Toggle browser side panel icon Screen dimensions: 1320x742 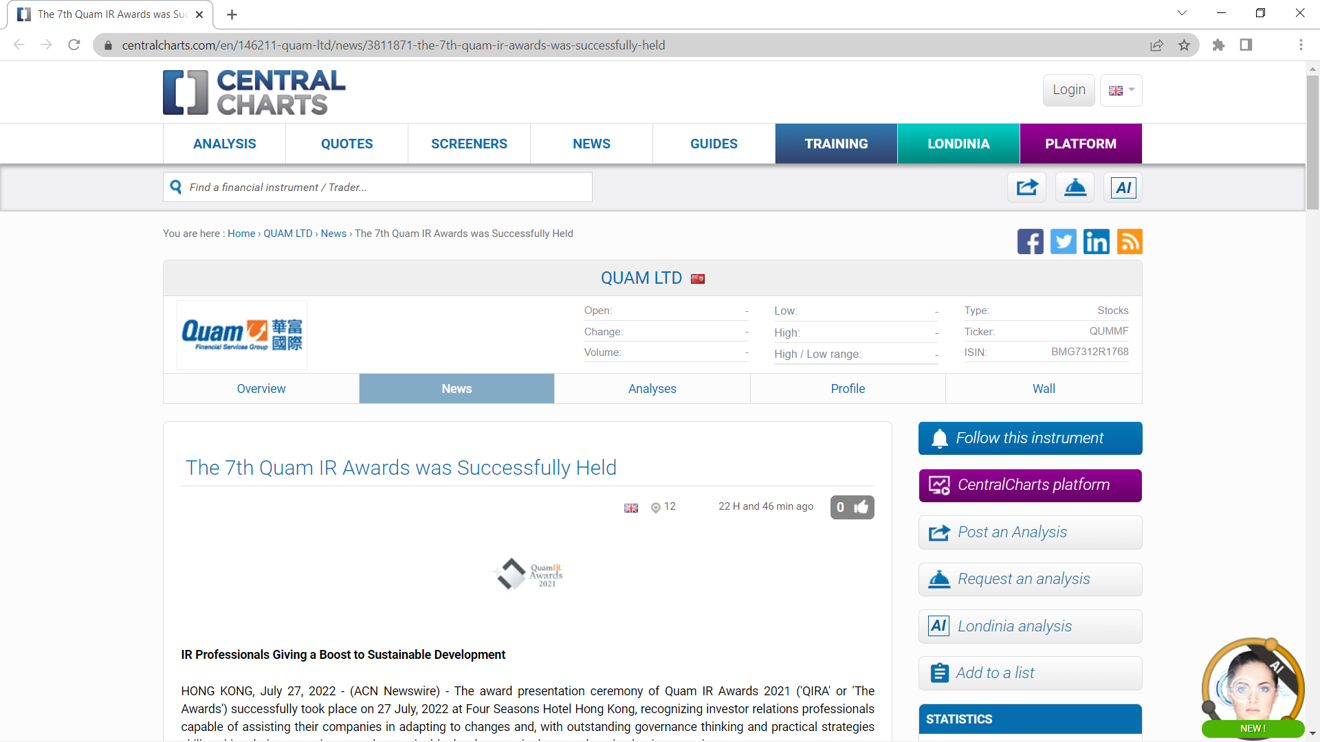(1246, 45)
